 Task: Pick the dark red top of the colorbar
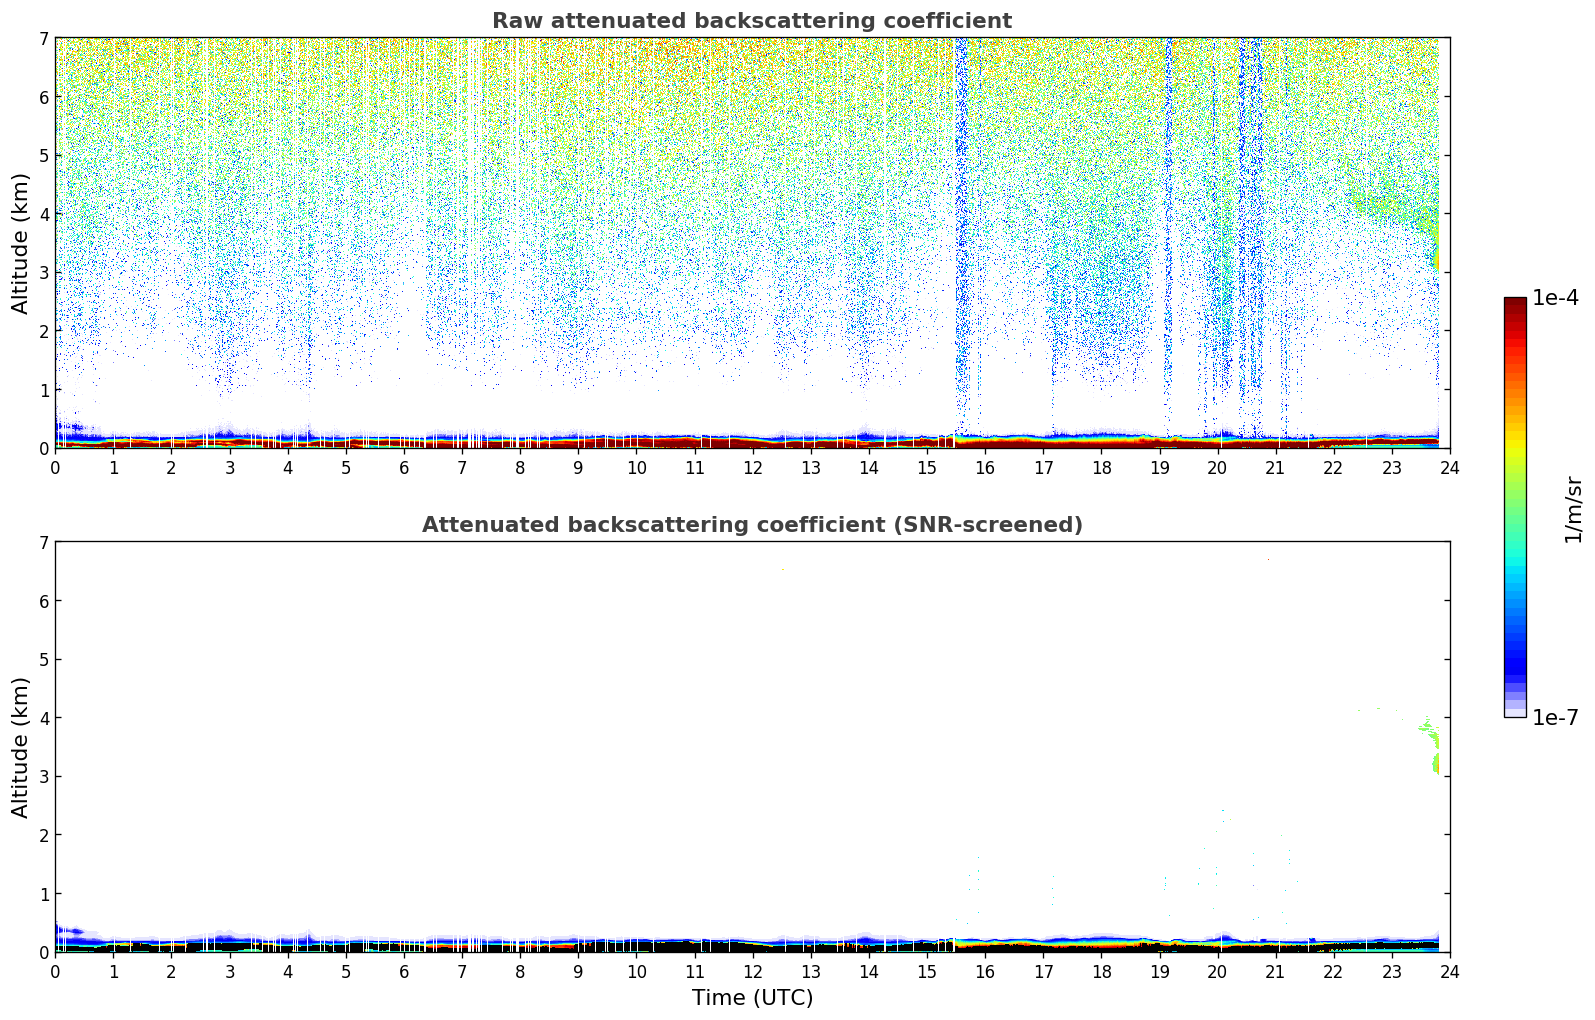[1515, 304]
